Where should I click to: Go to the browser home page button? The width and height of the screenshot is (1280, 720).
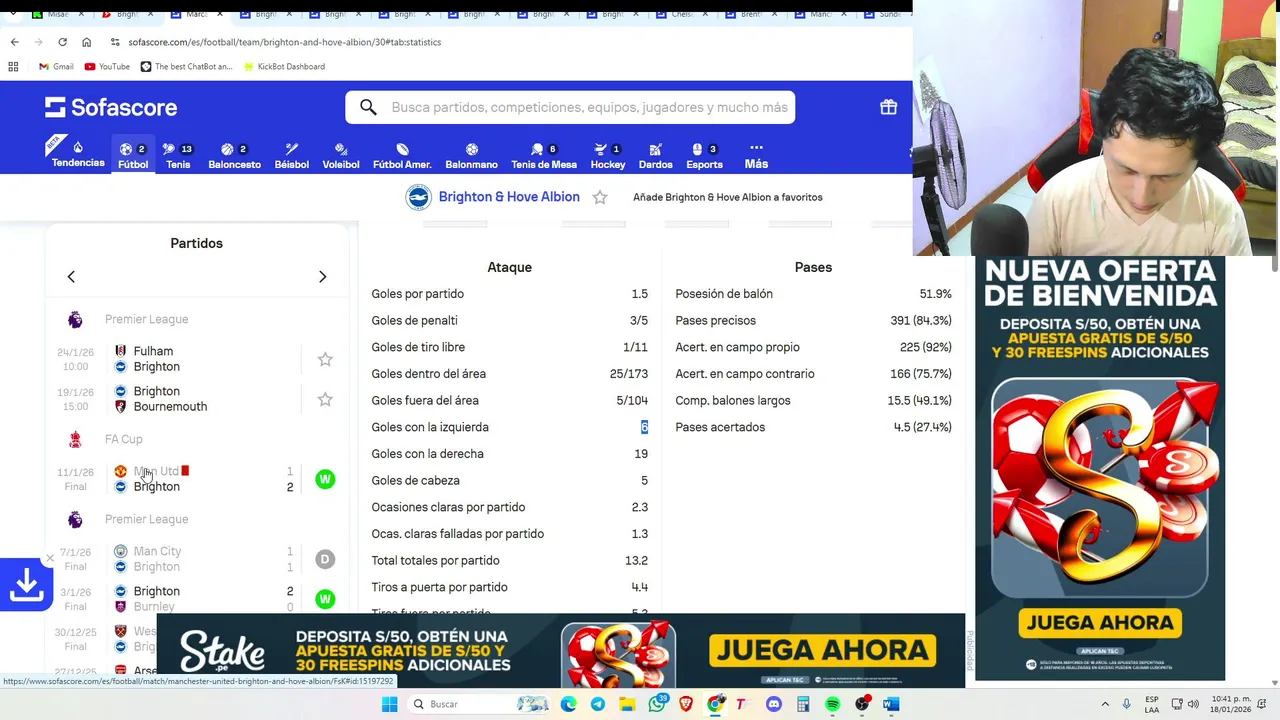(86, 42)
